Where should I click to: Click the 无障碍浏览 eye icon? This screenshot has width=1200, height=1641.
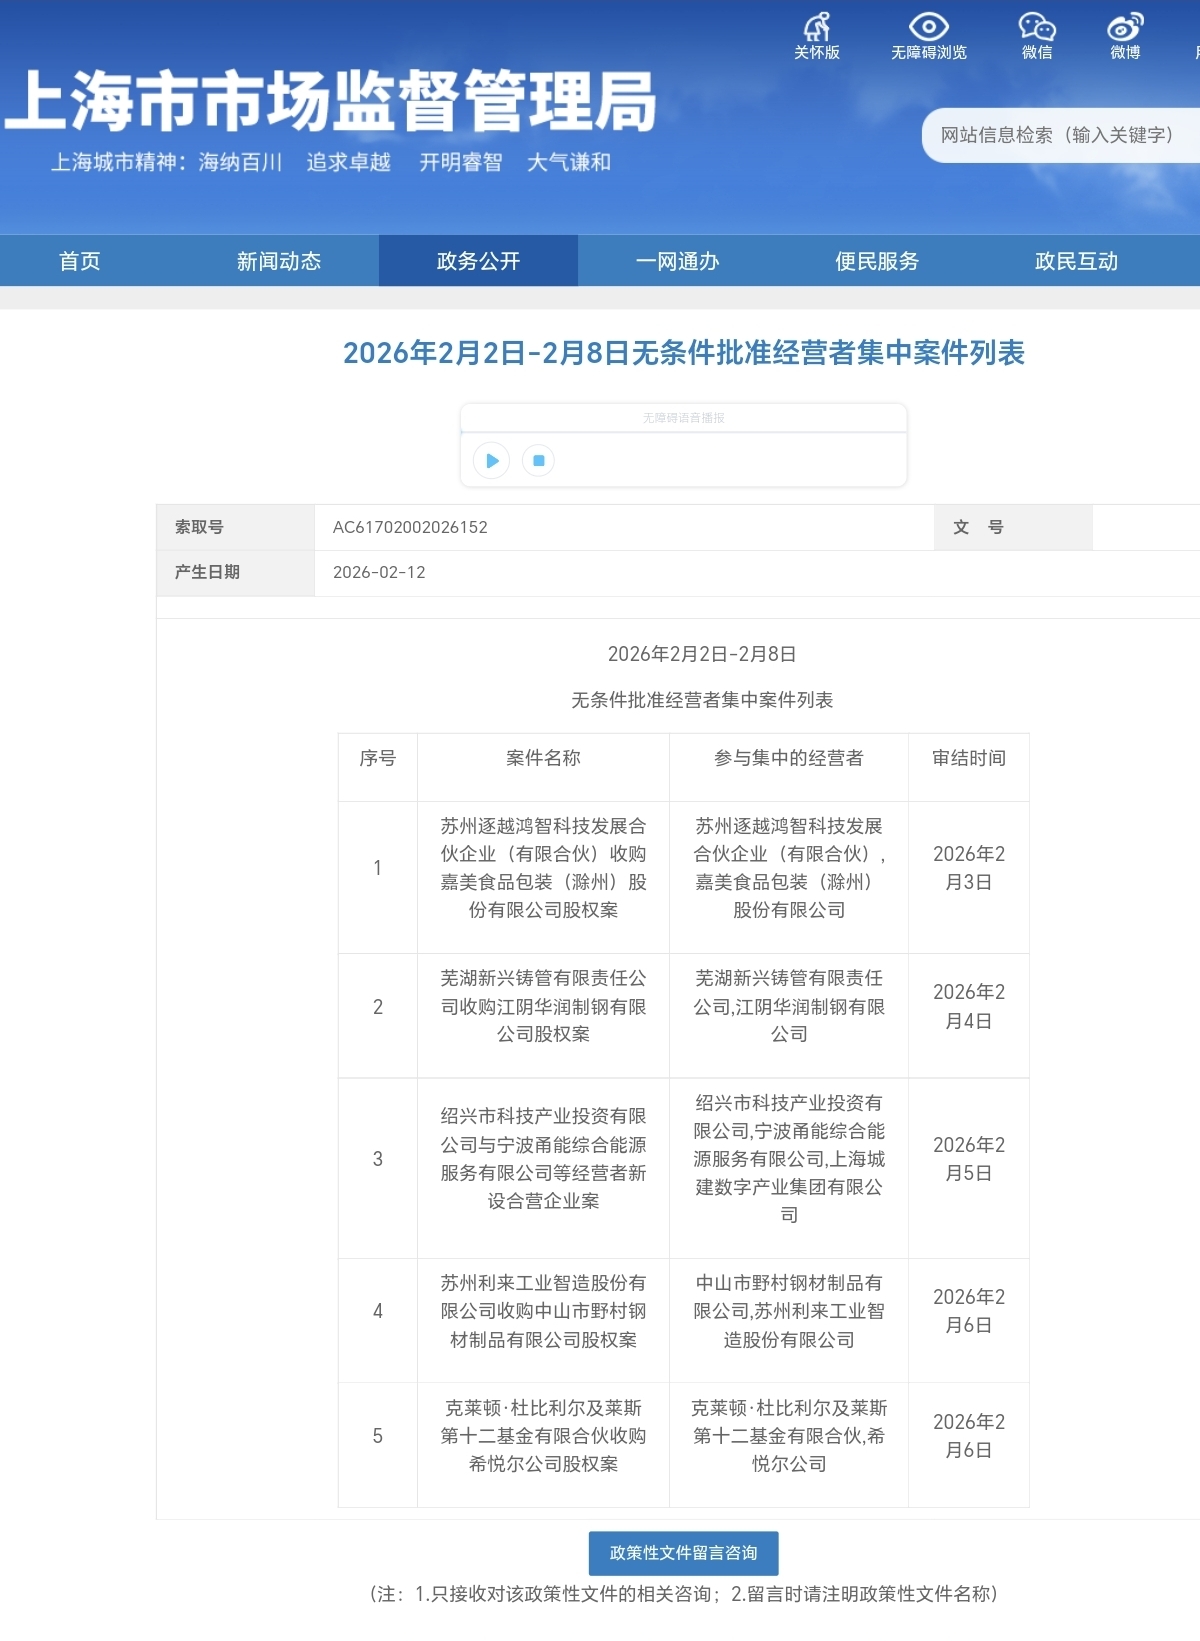(929, 36)
